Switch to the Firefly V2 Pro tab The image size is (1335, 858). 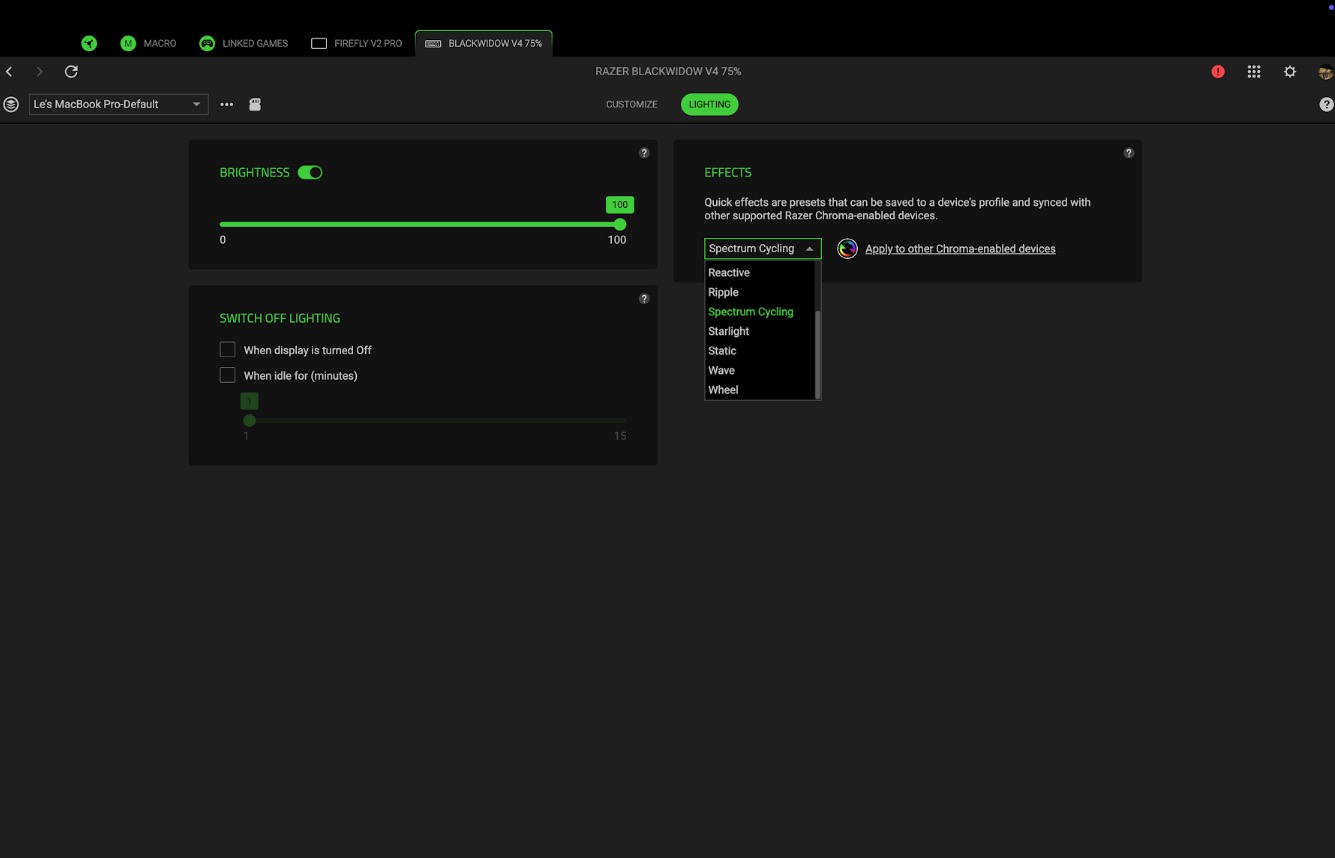(x=357, y=43)
